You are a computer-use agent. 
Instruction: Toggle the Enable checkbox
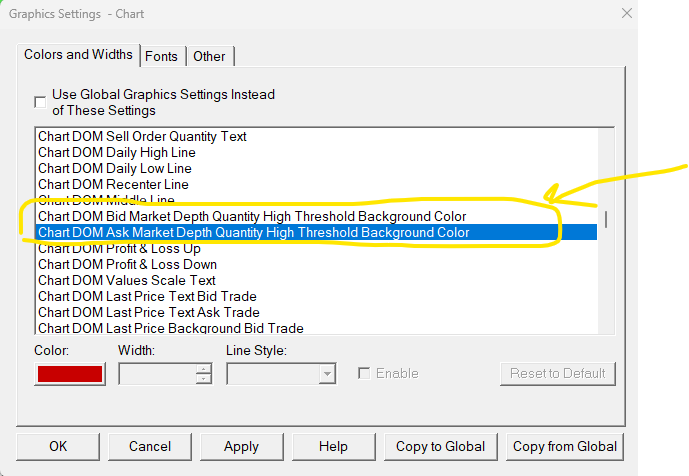[365, 374]
